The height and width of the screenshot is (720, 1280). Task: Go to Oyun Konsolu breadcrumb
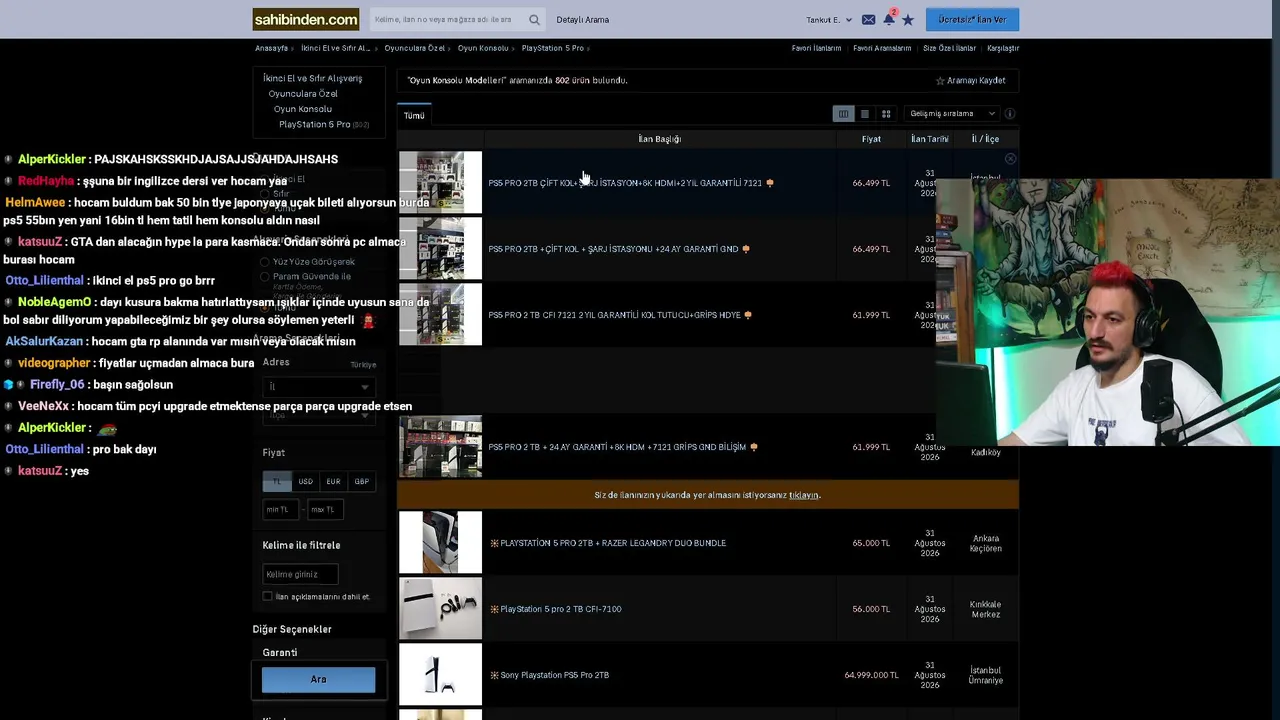click(483, 48)
